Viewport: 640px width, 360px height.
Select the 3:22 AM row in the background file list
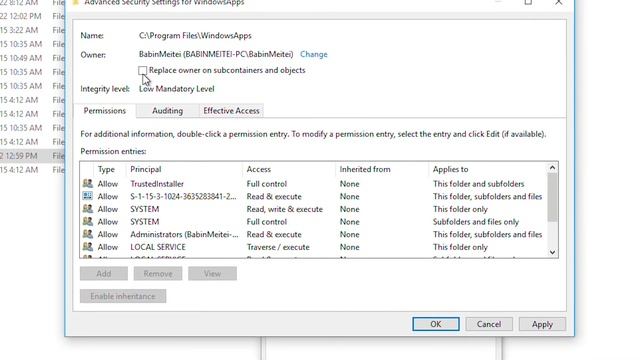[x=32, y=30]
